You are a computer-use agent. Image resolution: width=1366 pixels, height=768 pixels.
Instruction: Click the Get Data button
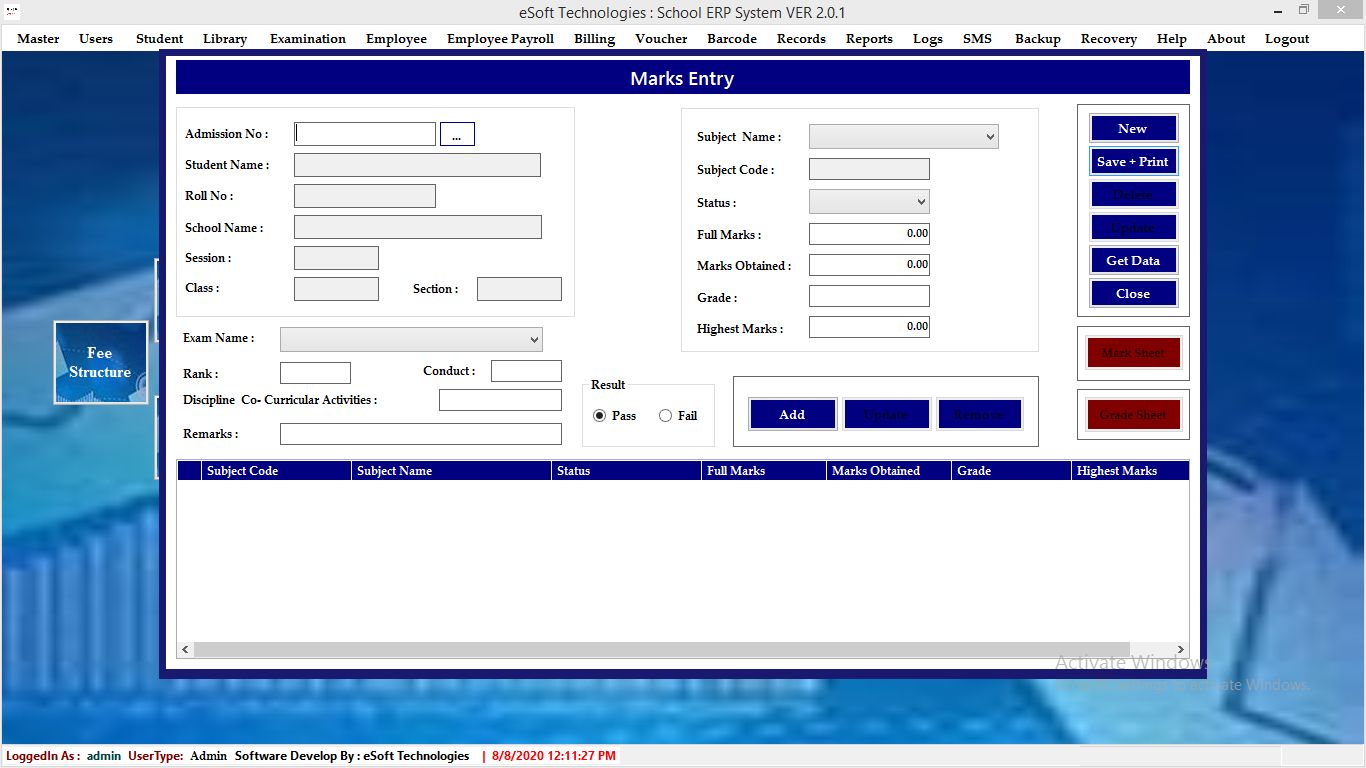click(1133, 261)
